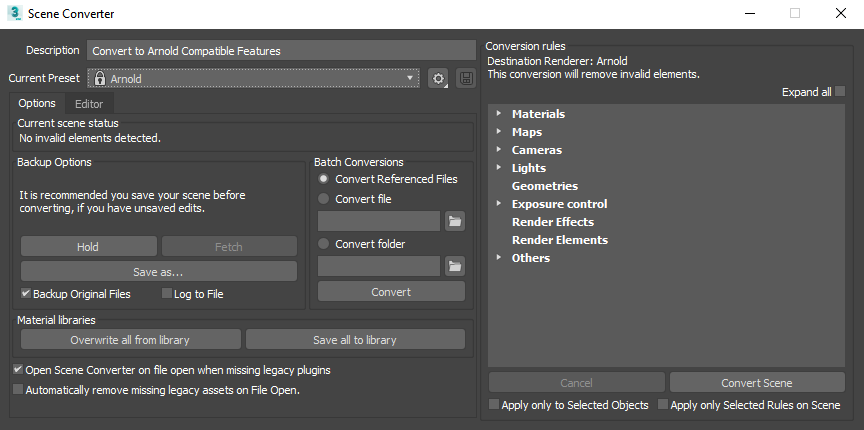Select the Convert Referenced Files radio button
The width and height of the screenshot is (864, 430).
(x=324, y=179)
